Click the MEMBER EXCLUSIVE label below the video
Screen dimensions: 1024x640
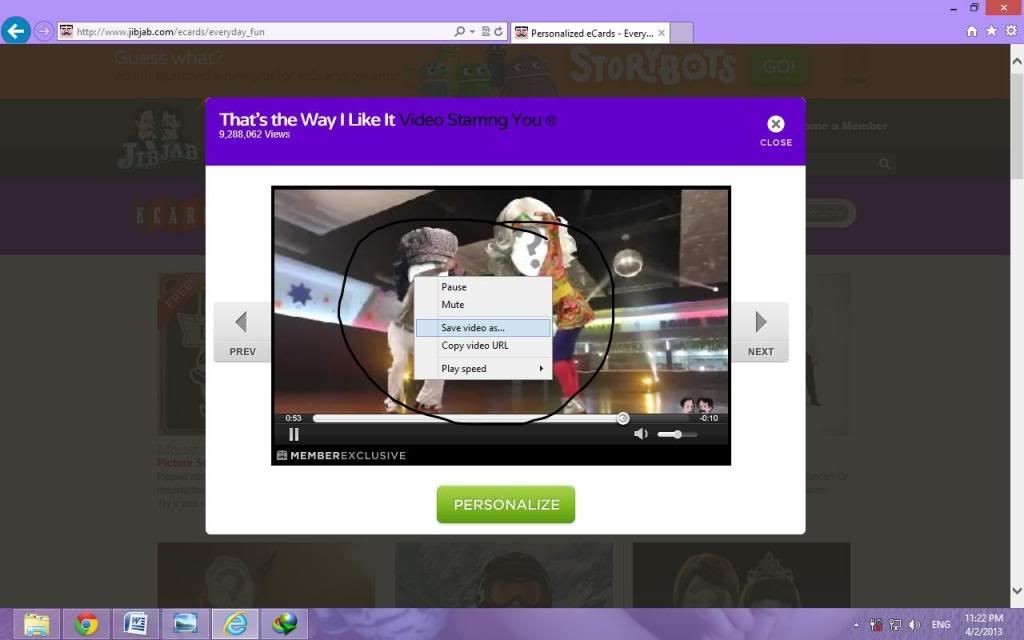(x=342, y=455)
